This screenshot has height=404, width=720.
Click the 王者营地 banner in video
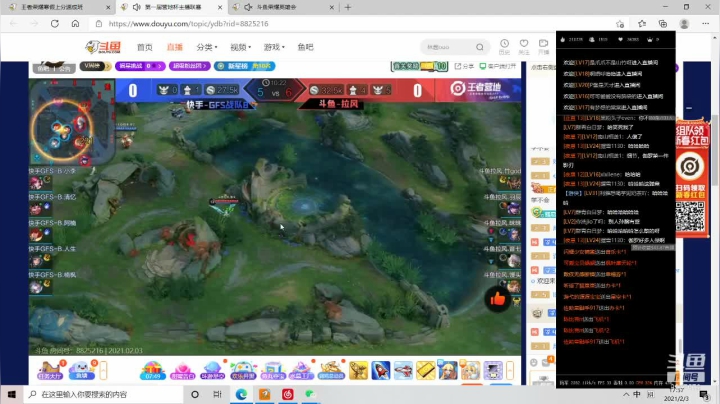tap(478, 89)
